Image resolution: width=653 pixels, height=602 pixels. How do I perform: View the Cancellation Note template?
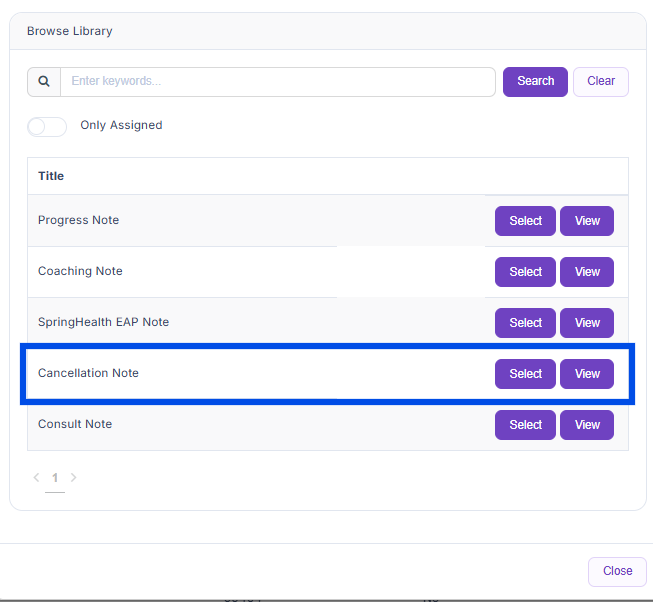pos(587,374)
